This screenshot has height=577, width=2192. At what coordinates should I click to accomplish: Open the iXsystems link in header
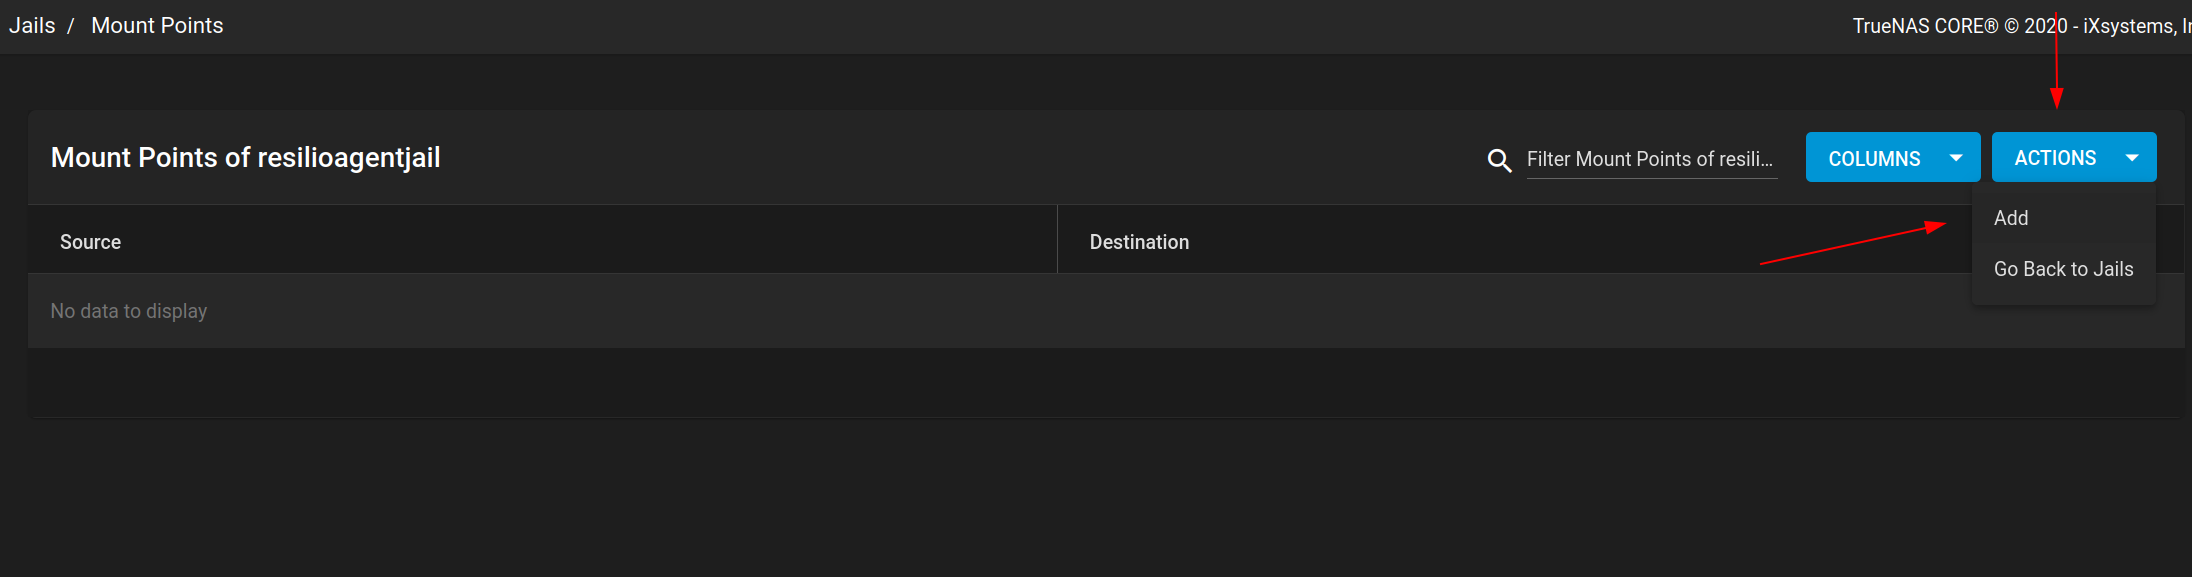coord(2135,26)
